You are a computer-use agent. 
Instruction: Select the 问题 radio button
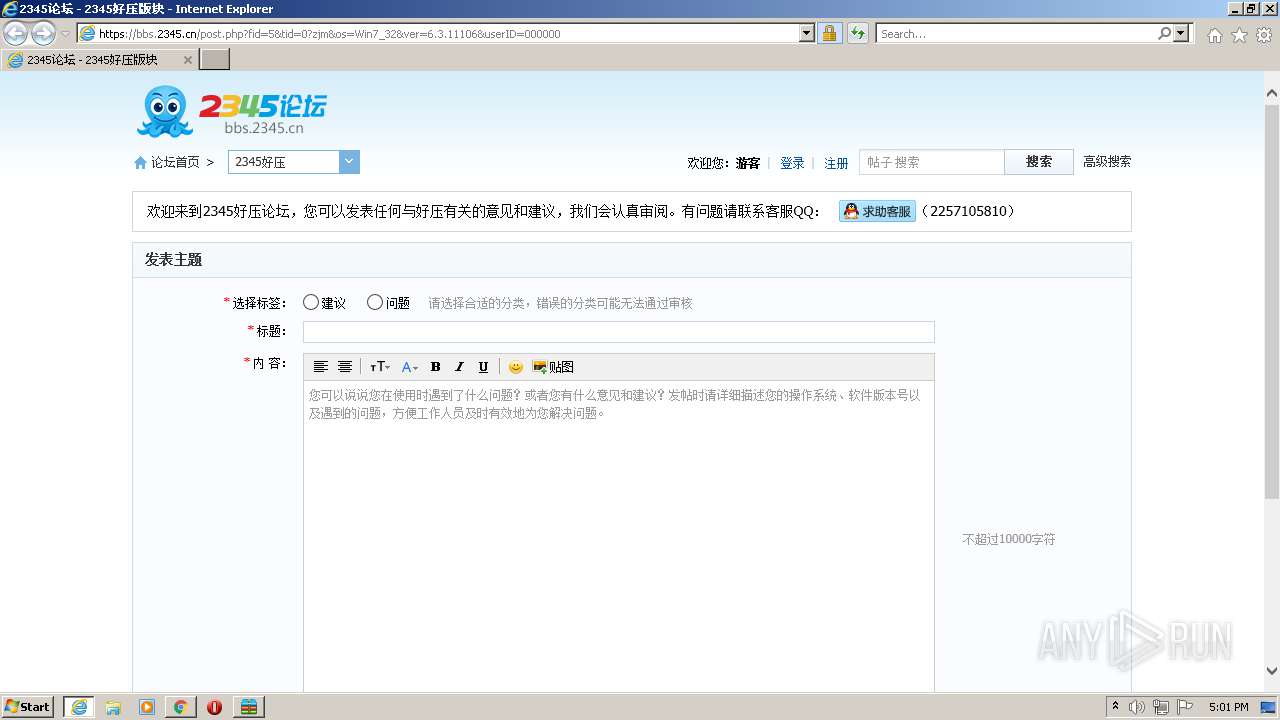click(x=375, y=302)
